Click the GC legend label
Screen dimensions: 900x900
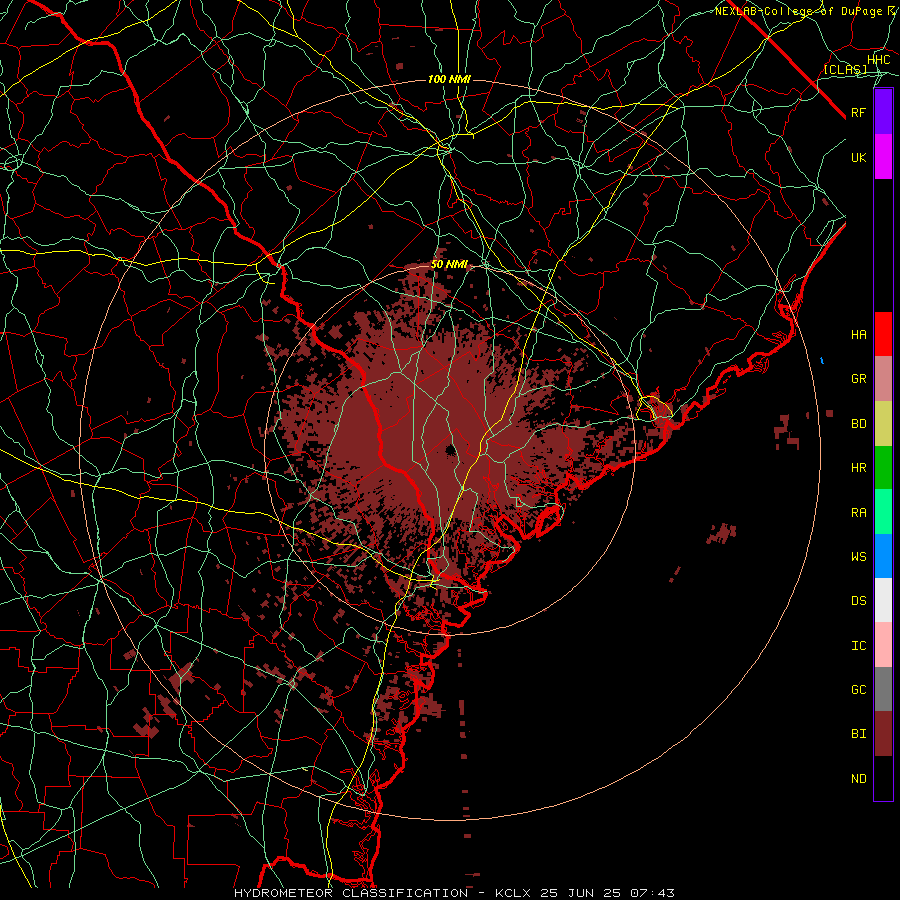[x=858, y=690]
